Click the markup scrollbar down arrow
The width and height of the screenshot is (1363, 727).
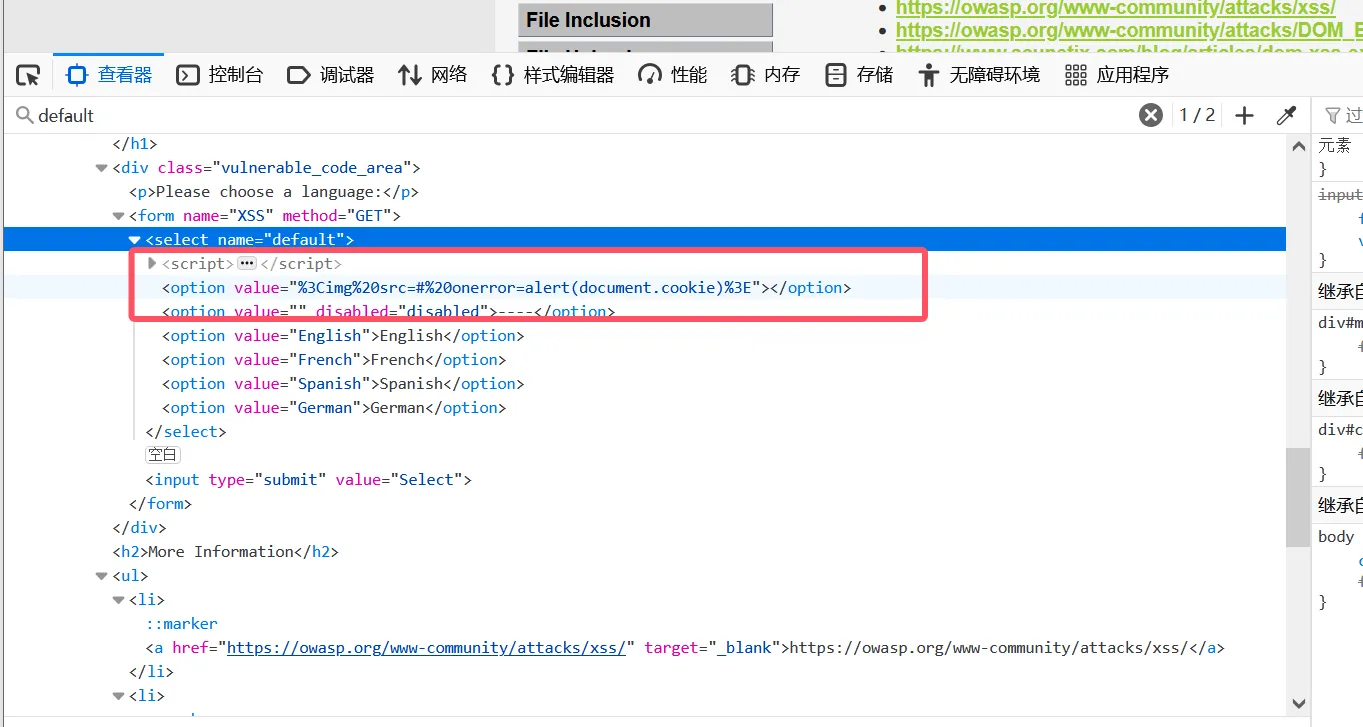[x=1298, y=704]
